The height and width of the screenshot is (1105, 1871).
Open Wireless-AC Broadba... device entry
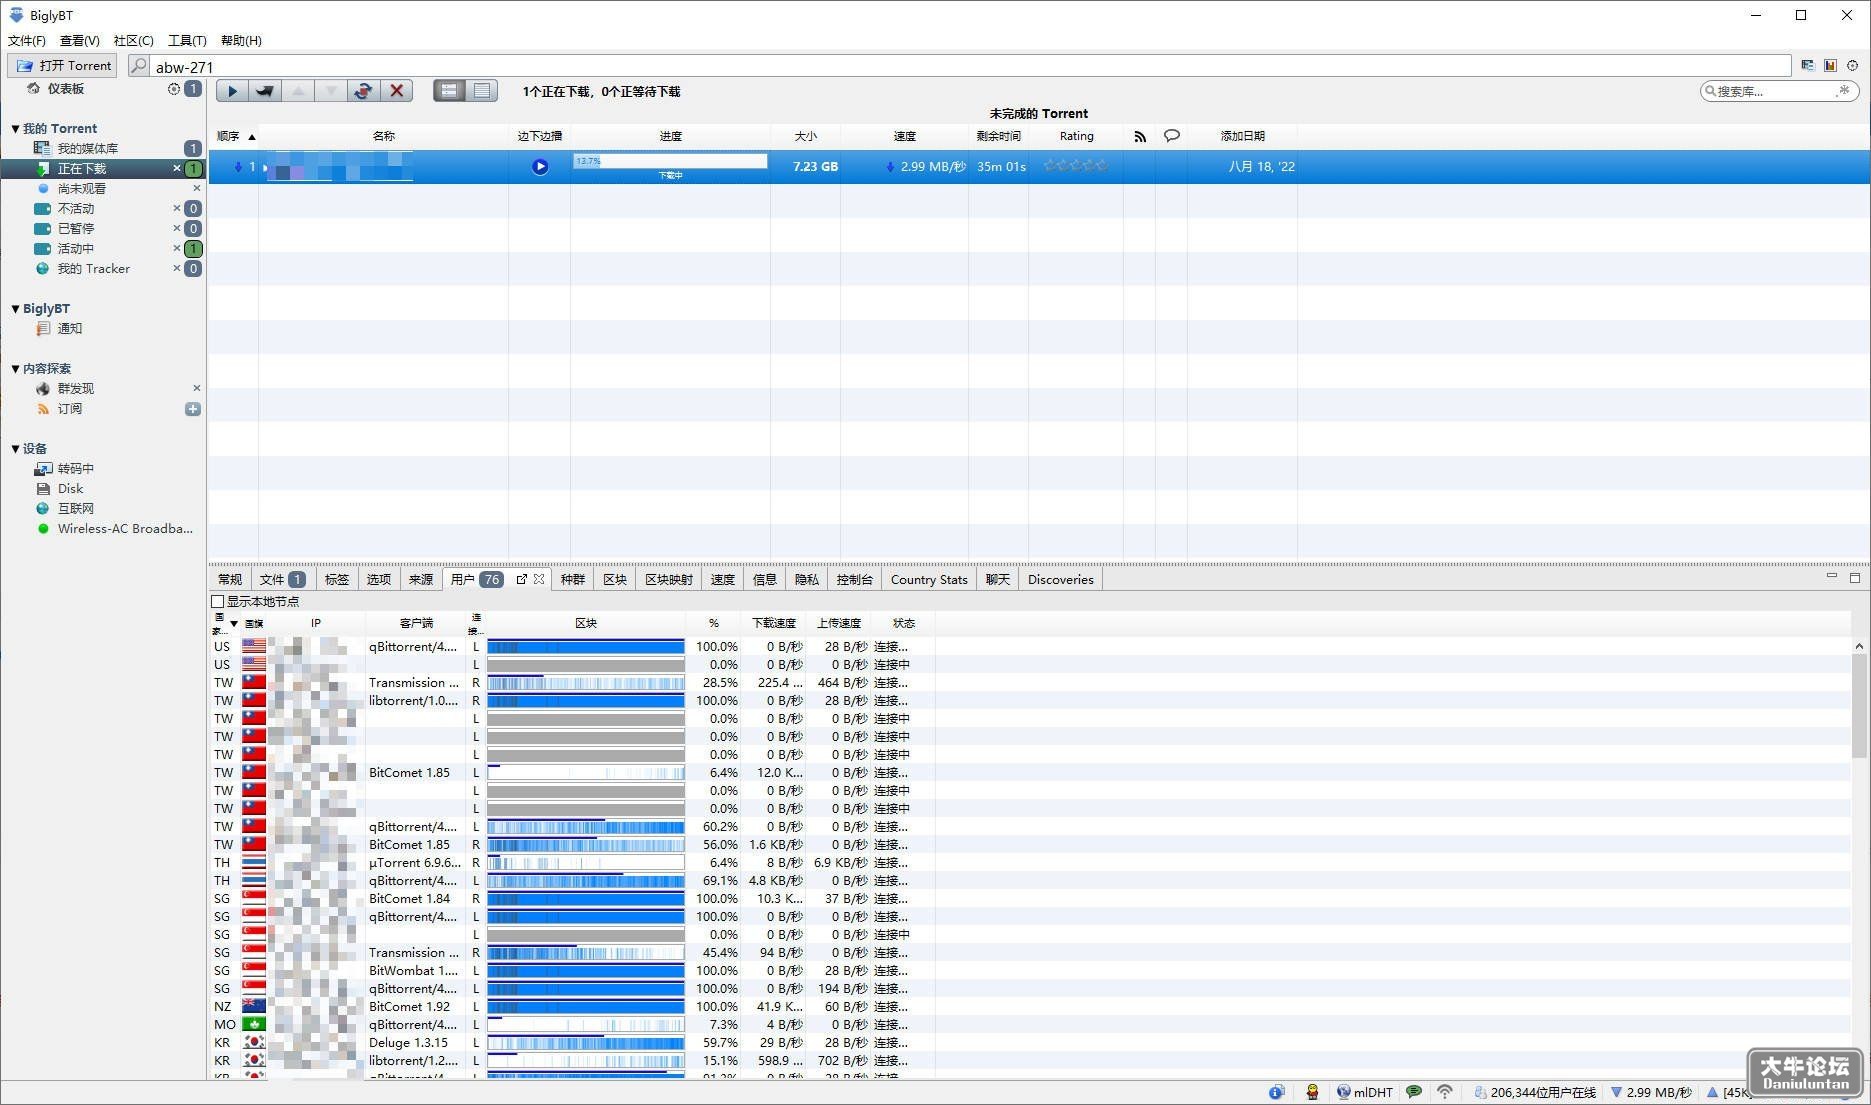click(x=125, y=529)
